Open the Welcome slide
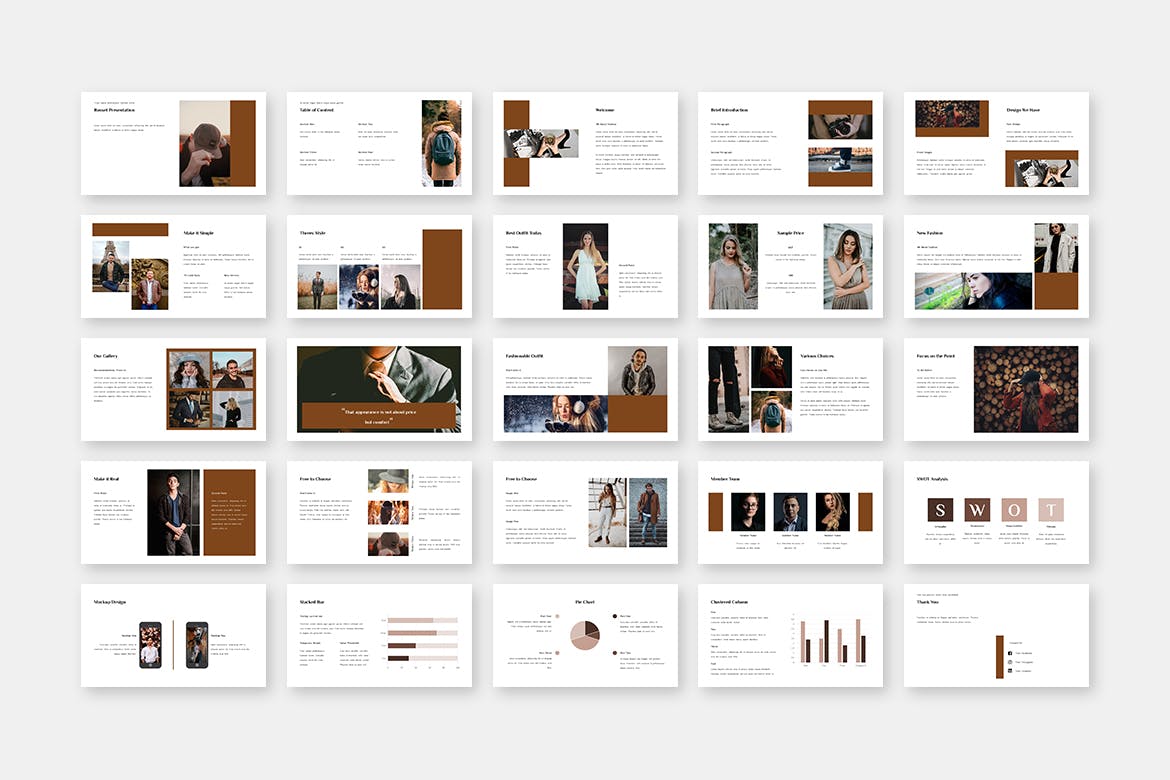 click(585, 143)
